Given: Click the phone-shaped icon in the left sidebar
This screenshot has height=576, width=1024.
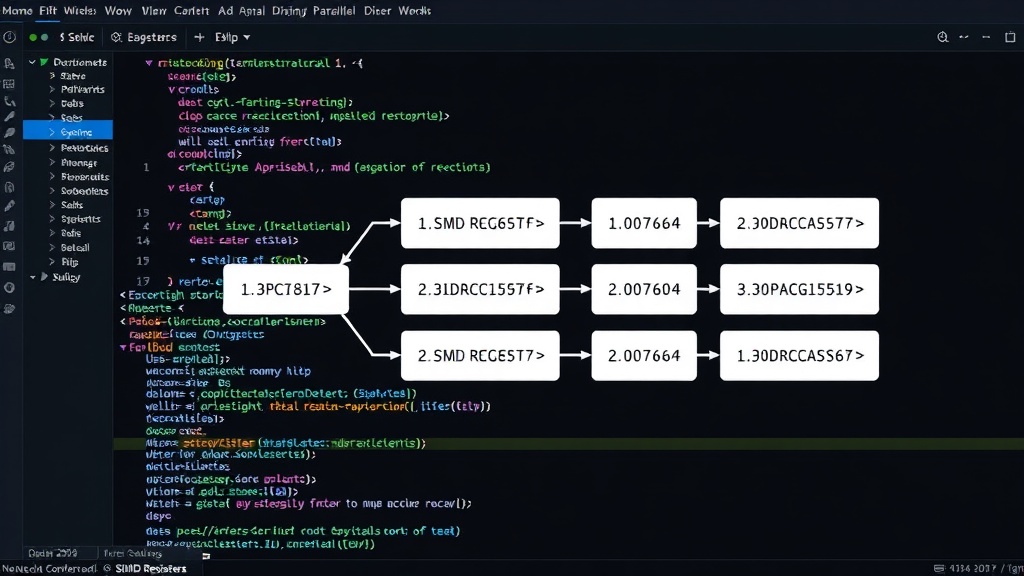Looking at the screenshot, I should 9,101.
